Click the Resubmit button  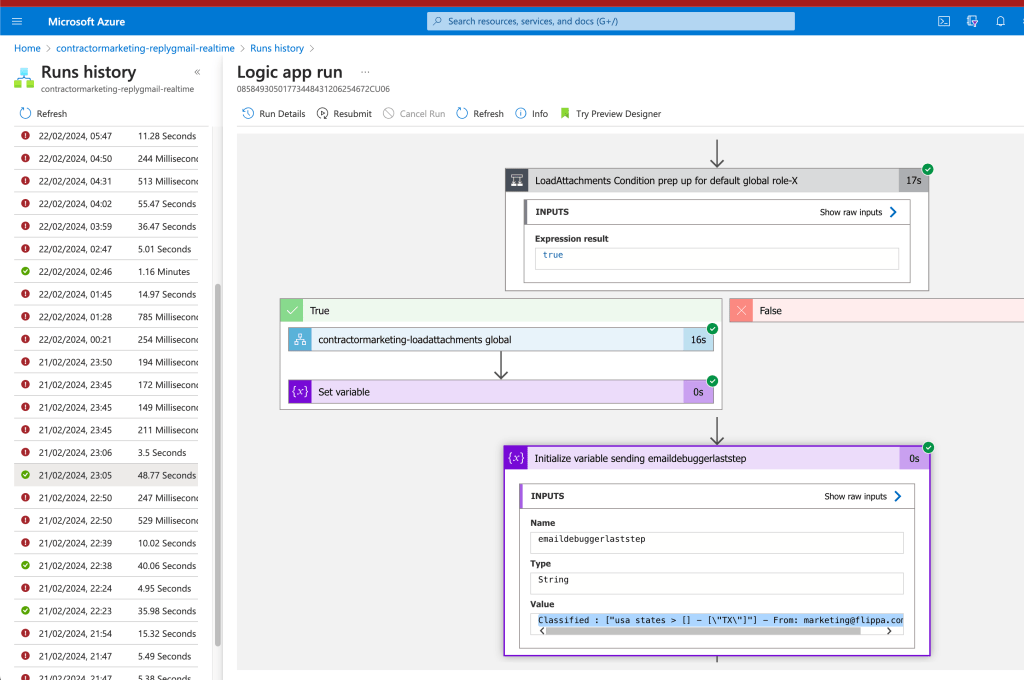click(344, 114)
